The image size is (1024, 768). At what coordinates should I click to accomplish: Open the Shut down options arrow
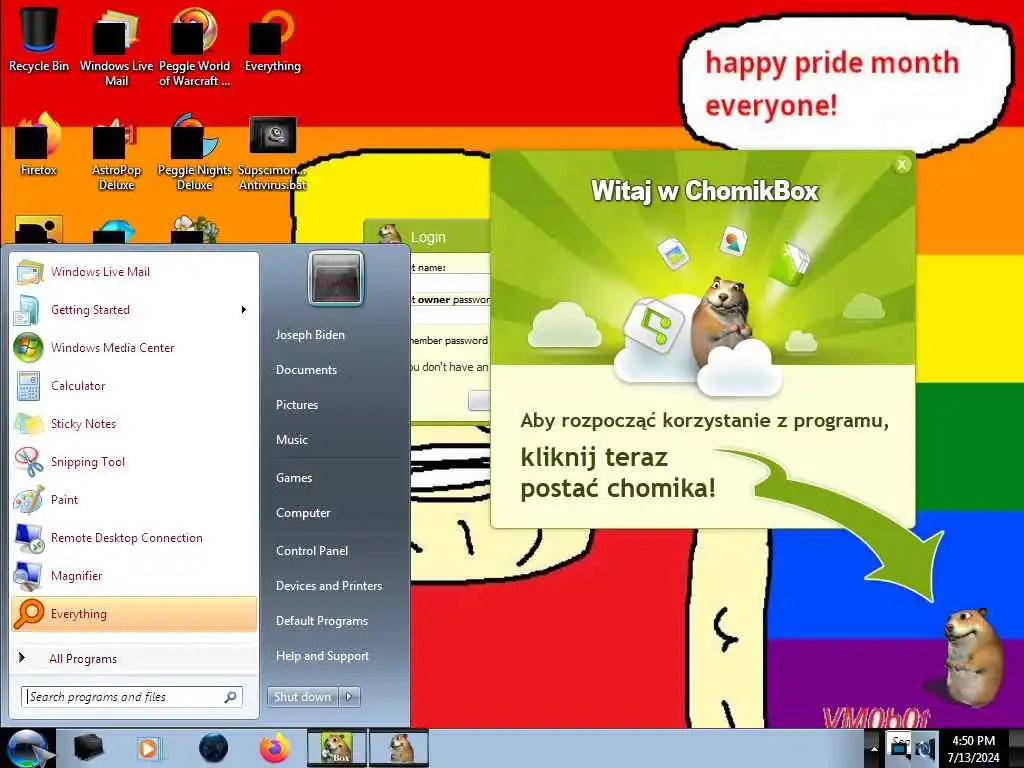[349, 697]
